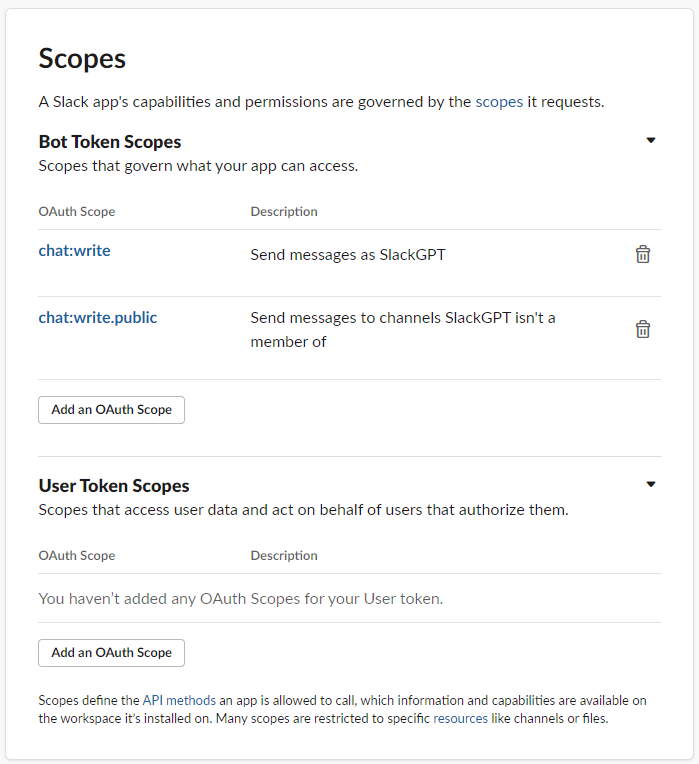This screenshot has width=699, height=764.
Task: Follow the resources link in footer
Action: point(461,718)
